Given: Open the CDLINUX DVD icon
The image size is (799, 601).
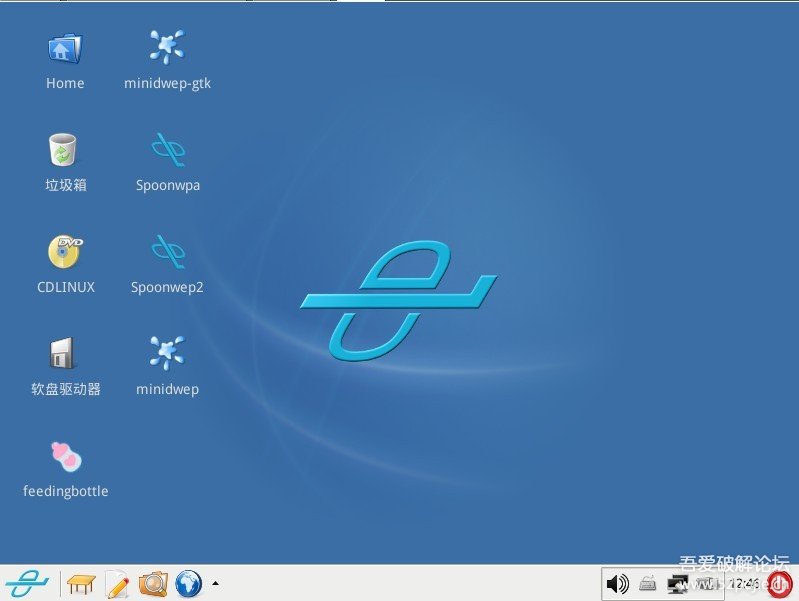Looking at the screenshot, I should click(65, 251).
